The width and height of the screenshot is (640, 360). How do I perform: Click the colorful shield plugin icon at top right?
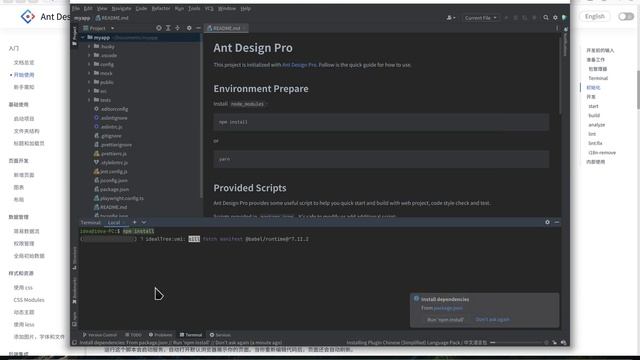pyautogui.click(x=564, y=18)
